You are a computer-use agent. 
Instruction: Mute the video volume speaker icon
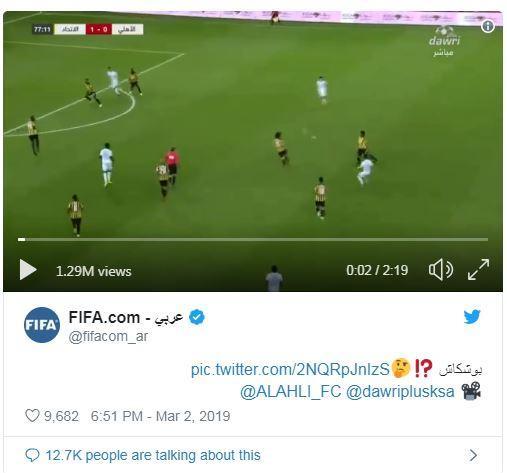[x=441, y=270]
